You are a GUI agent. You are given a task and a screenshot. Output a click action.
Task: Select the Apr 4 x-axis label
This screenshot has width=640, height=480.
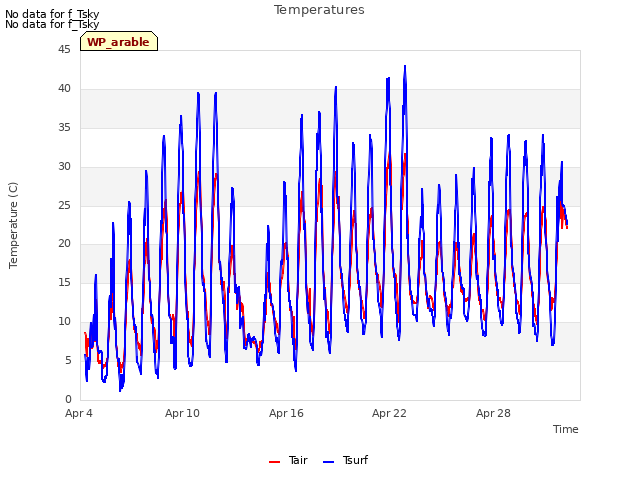79,413
